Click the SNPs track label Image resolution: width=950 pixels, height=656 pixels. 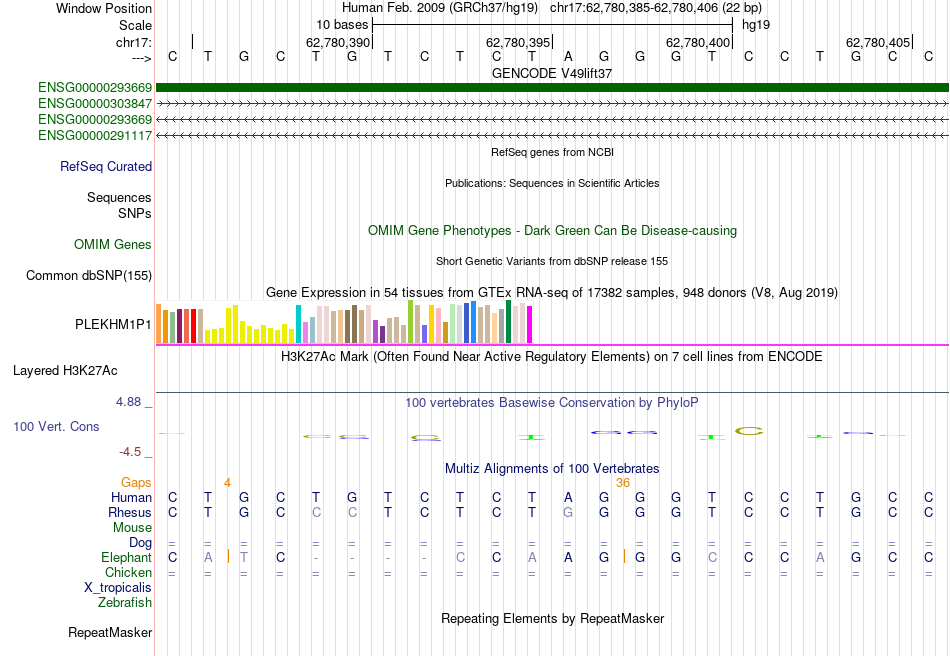tap(135, 213)
